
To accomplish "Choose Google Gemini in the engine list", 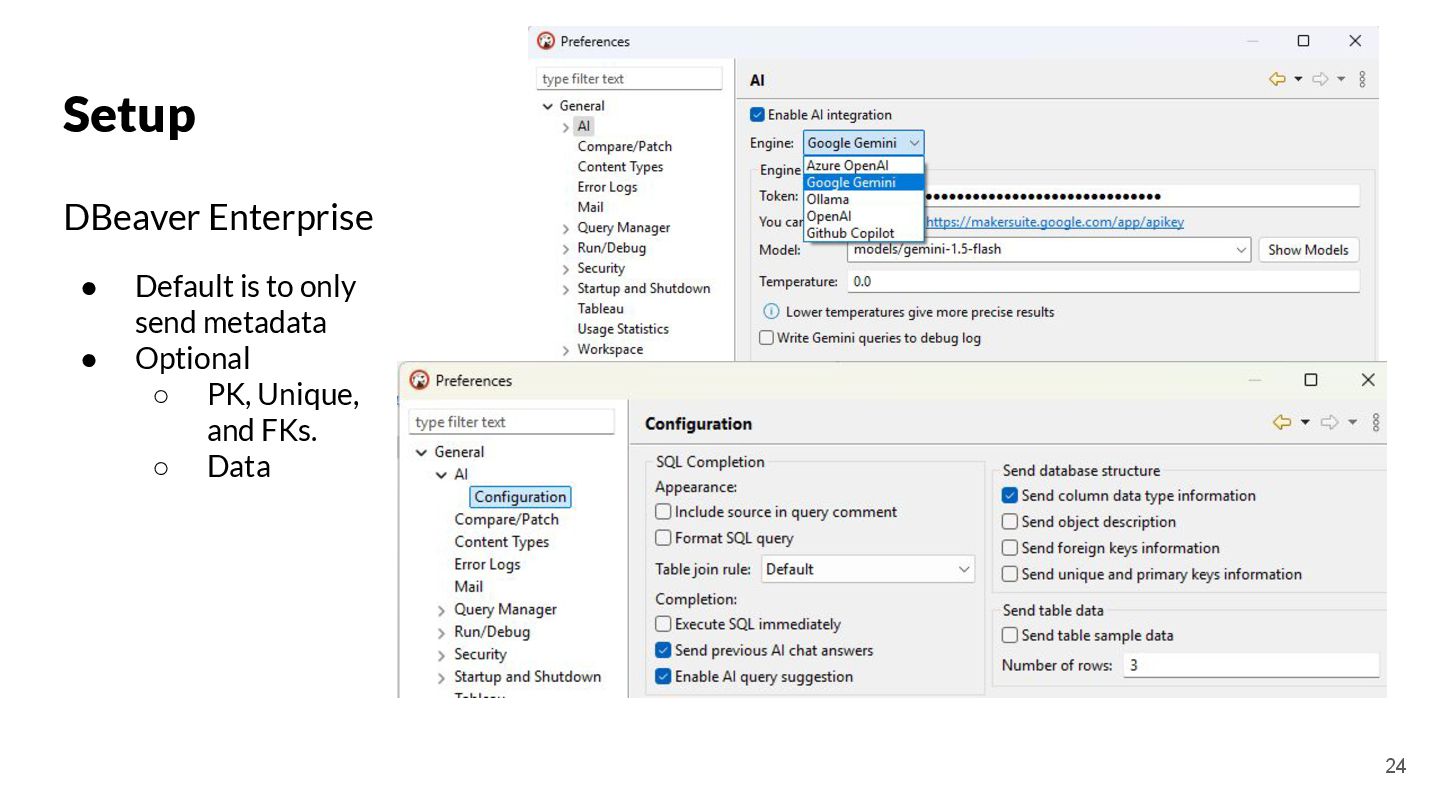I will 864,182.
